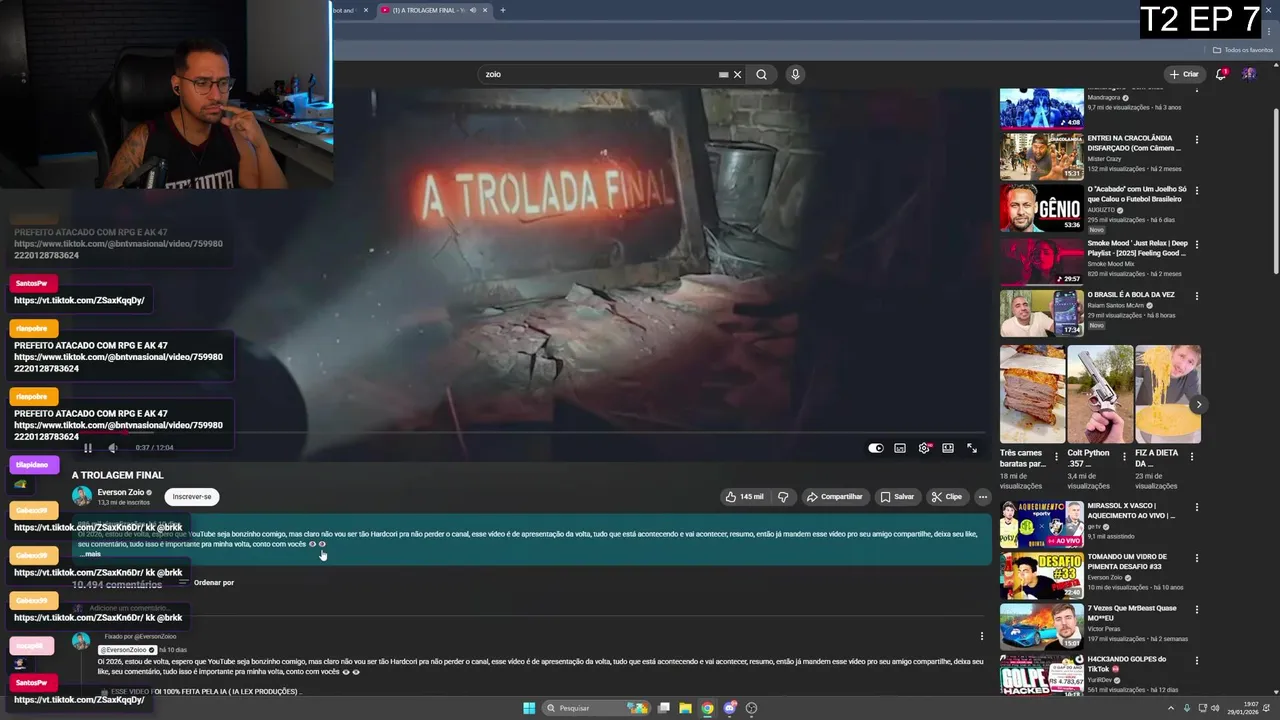
Task: Open options for 'Smoke Mood' playlist video
Action: [x=1196, y=244]
